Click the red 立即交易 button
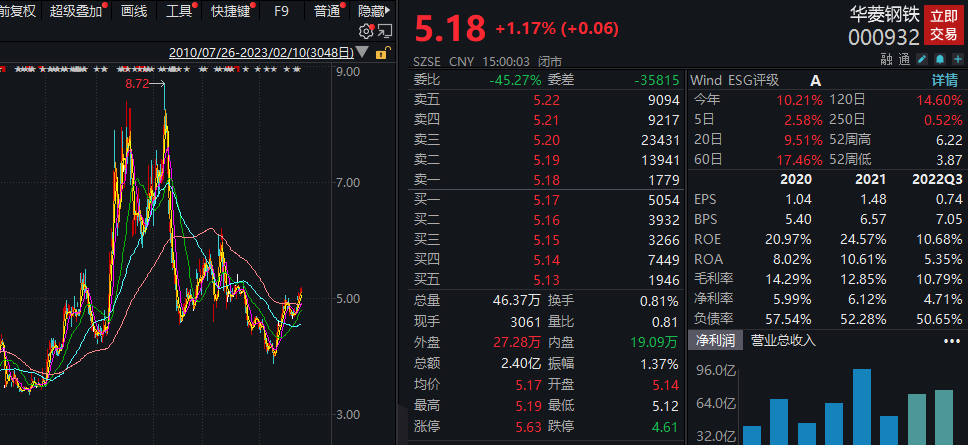Viewport: 968px width, 445px height. point(943,25)
